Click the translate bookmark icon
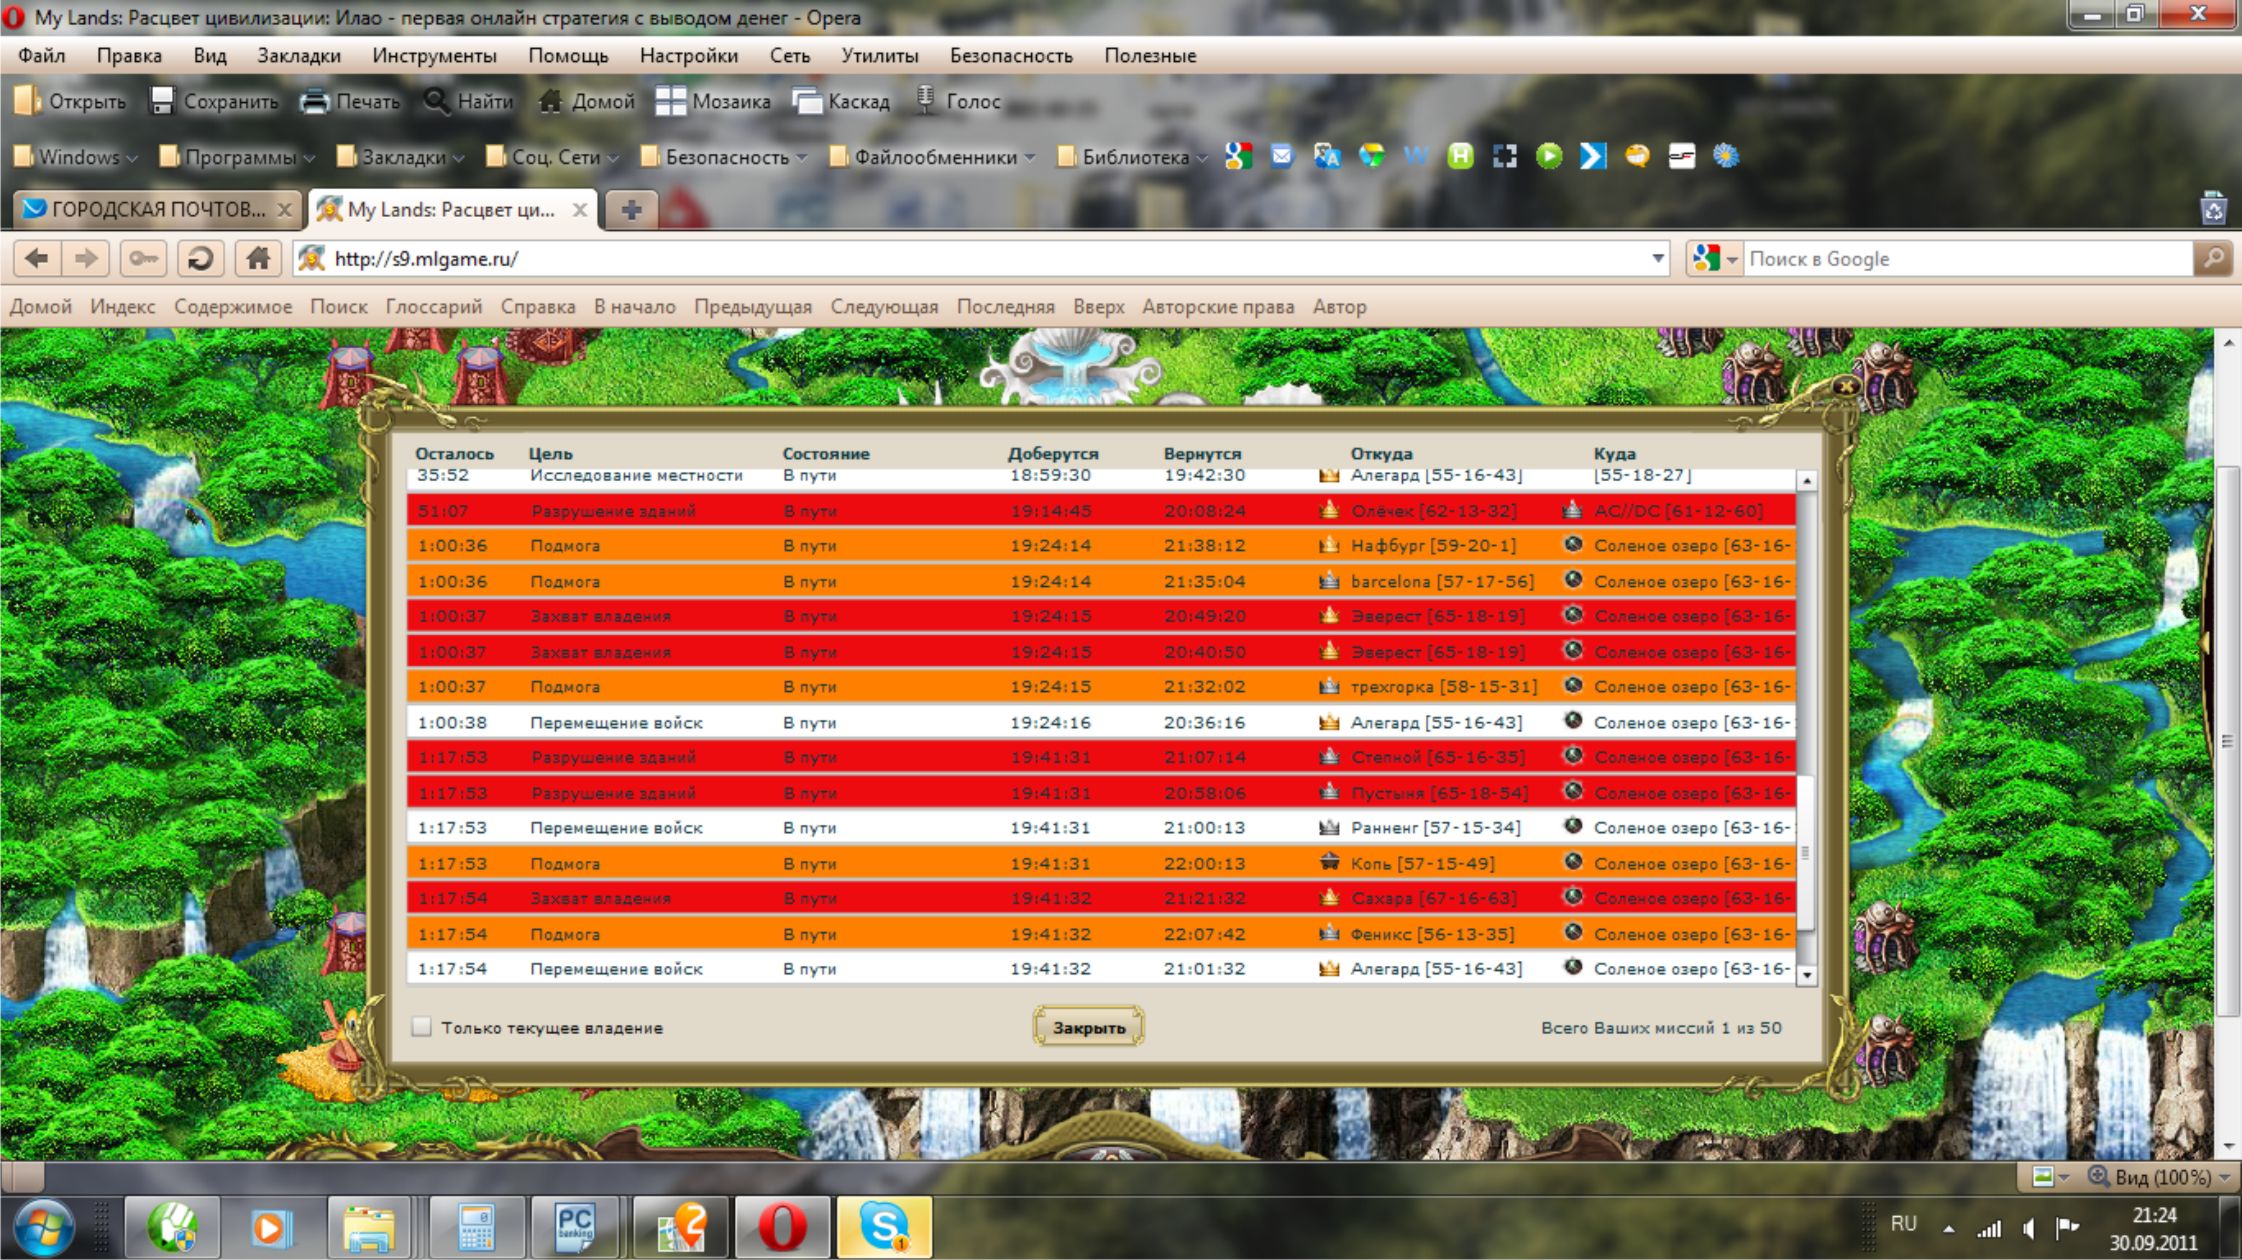The image size is (2242, 1260). pyautogui.click(x=1327, y=156)
